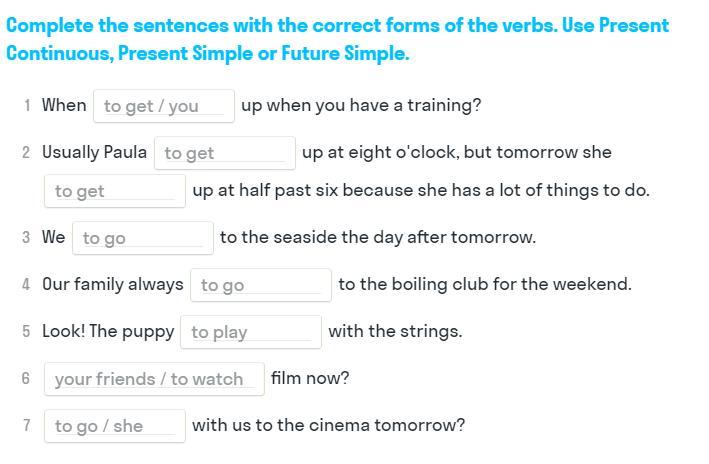The image size is (709, 464).
Task: Click the number 7 sentence marker
Action: (27, 426)
